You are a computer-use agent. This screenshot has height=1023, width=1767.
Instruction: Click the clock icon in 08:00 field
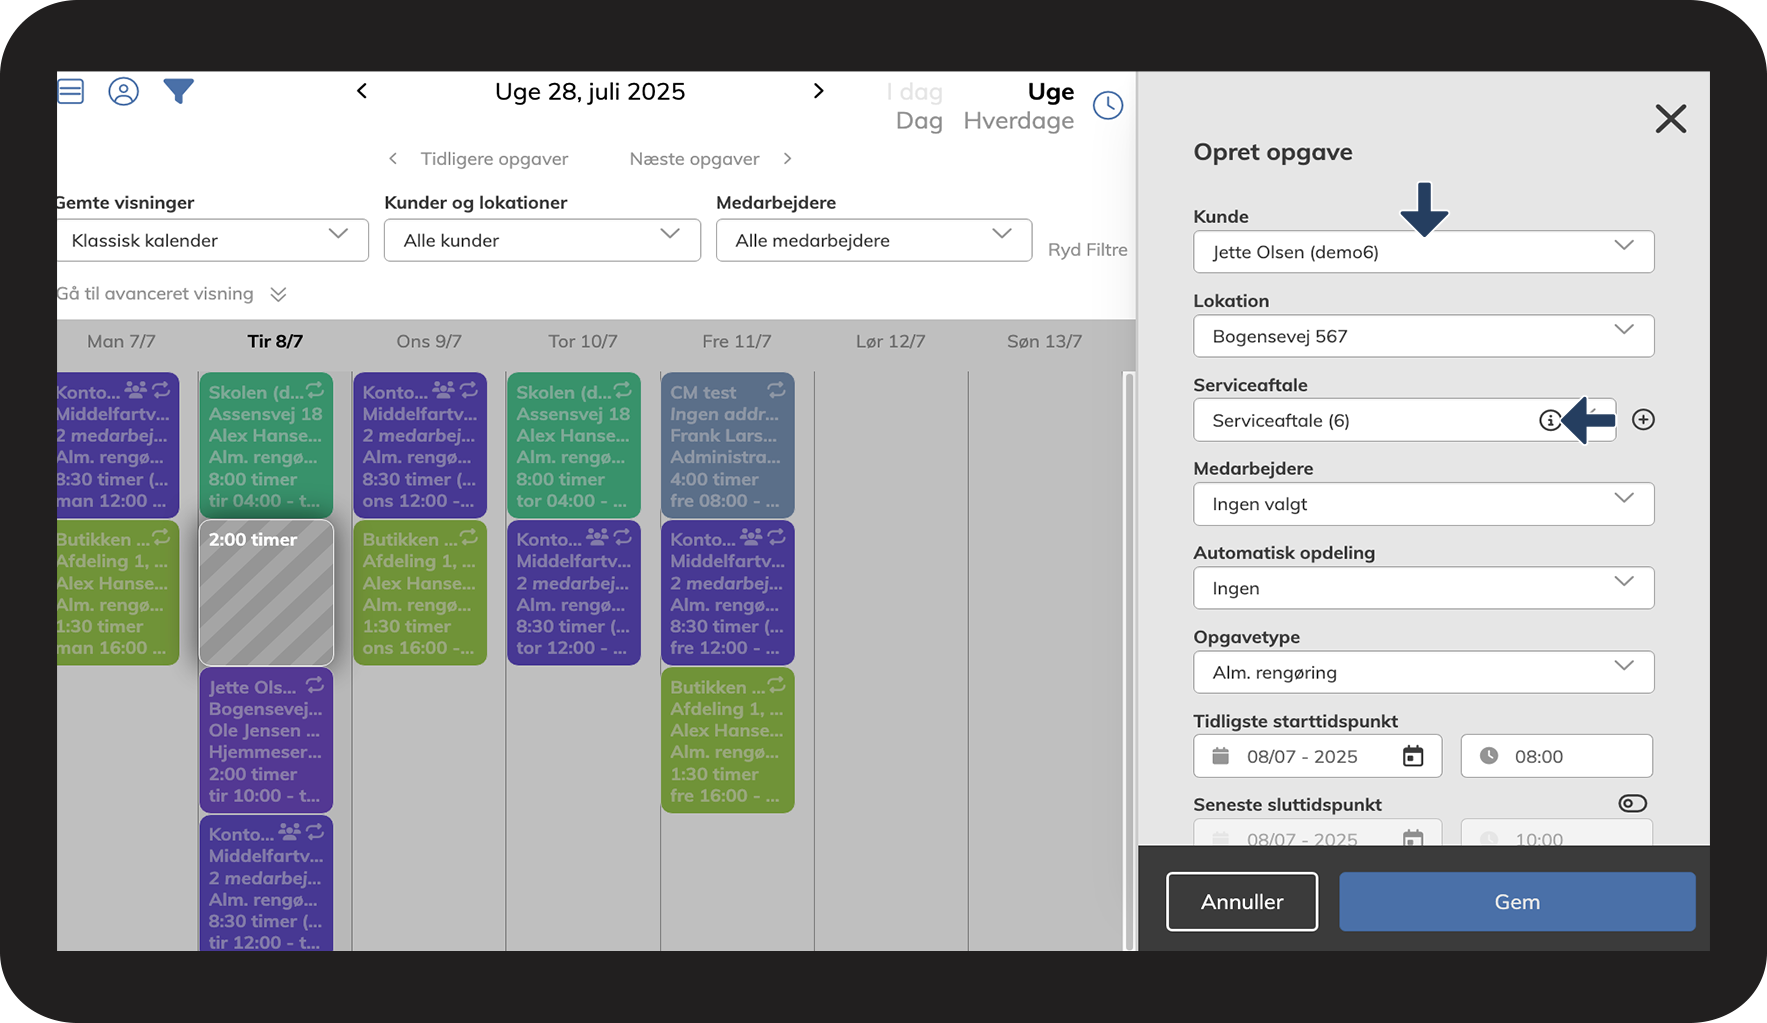tap(1489, 756)
